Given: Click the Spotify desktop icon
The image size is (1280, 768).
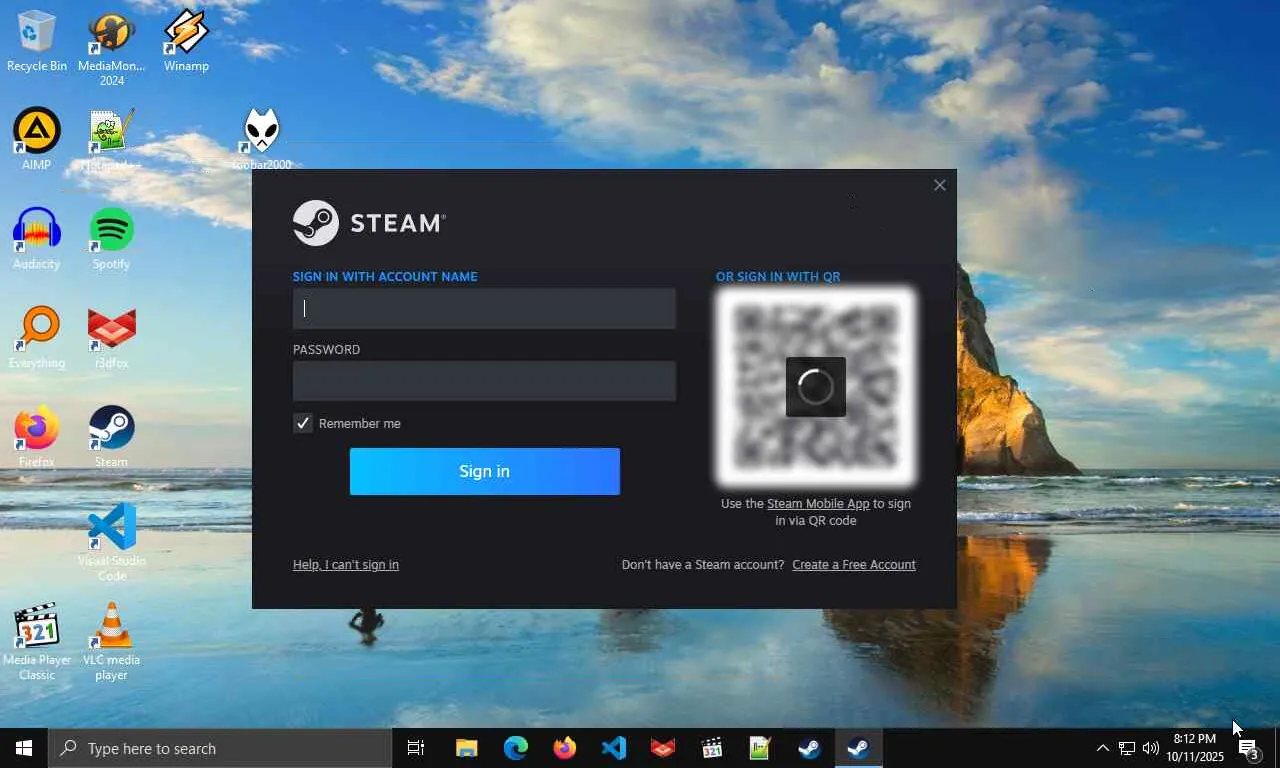Looking at the screenshot, I should click(x=111, y=239).
